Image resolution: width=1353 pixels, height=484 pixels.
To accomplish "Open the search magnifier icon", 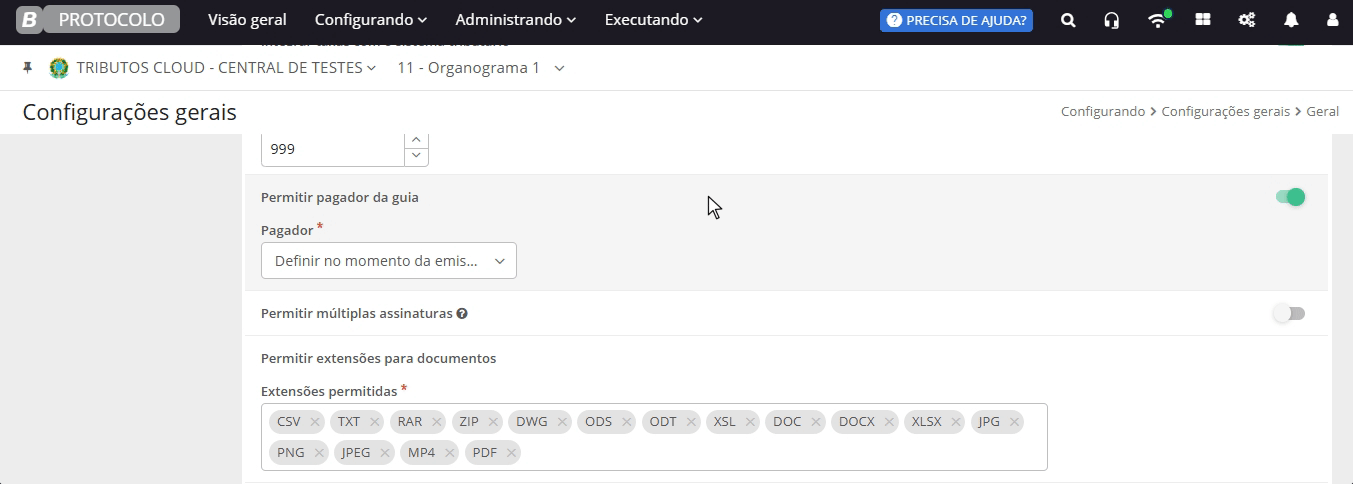I will tap(1068, 20).
